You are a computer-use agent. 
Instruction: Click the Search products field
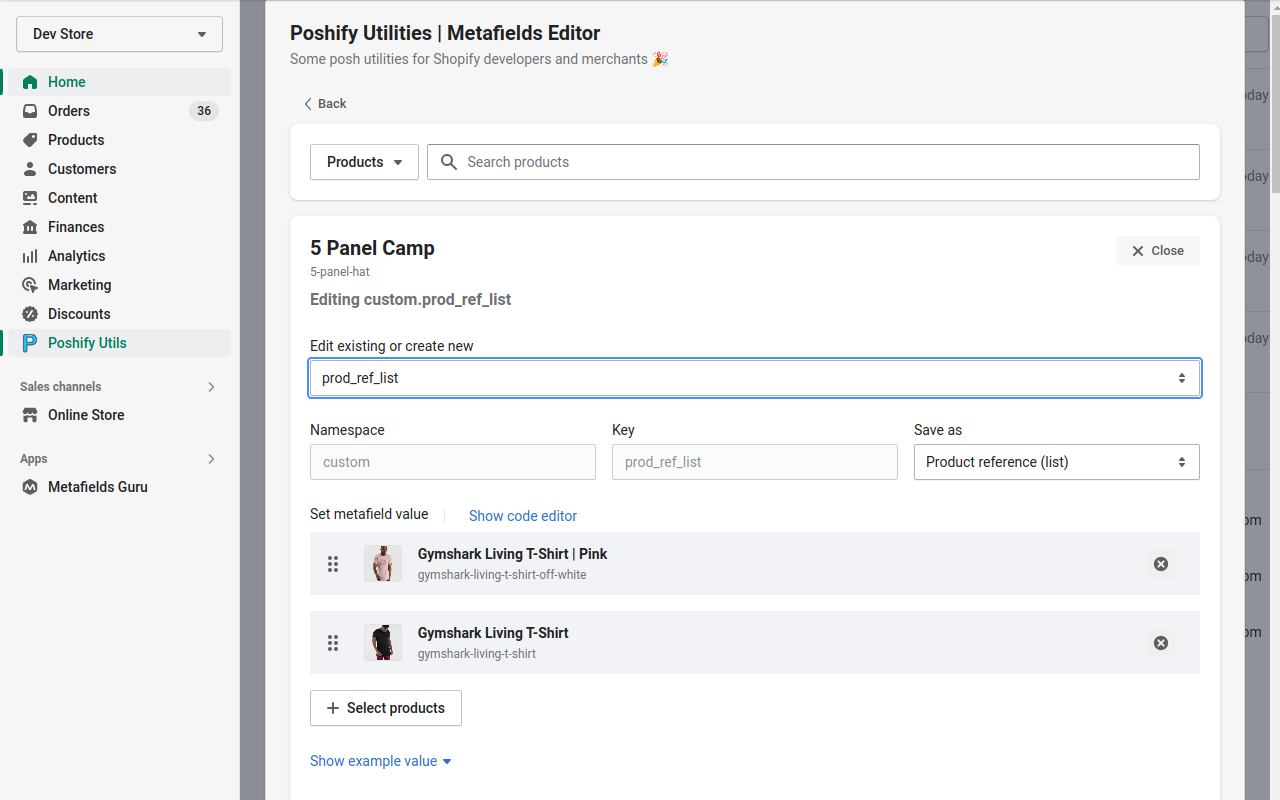813,161
